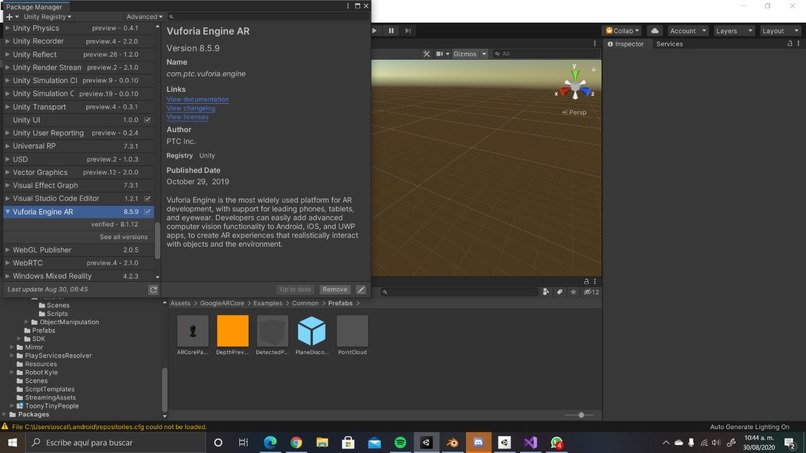Click Examples in the breadcrumb path
The height and width of the screenshot is (453, 806).
268,303
